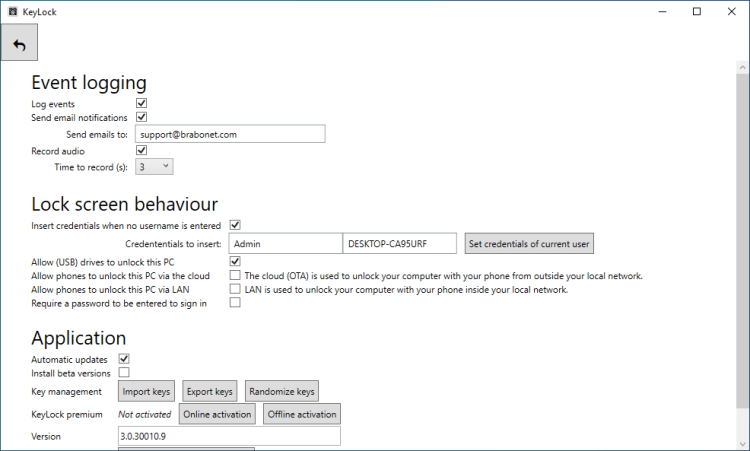Click the 'LAN is used to unlock' description
The width and height of the screenshot is (750, 451).
pos(406,290)
